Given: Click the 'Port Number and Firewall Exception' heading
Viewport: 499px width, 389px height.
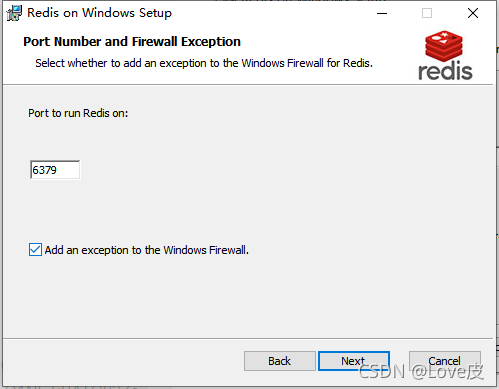Looking at the screenshot, I should point(132,42).
